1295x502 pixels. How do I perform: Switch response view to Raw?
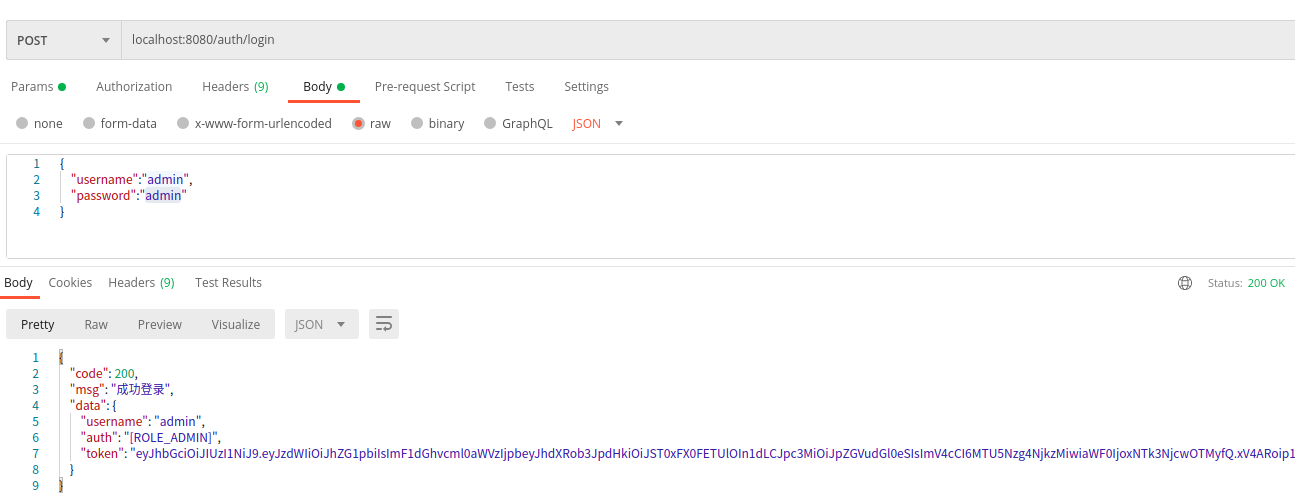click(96, 324)
